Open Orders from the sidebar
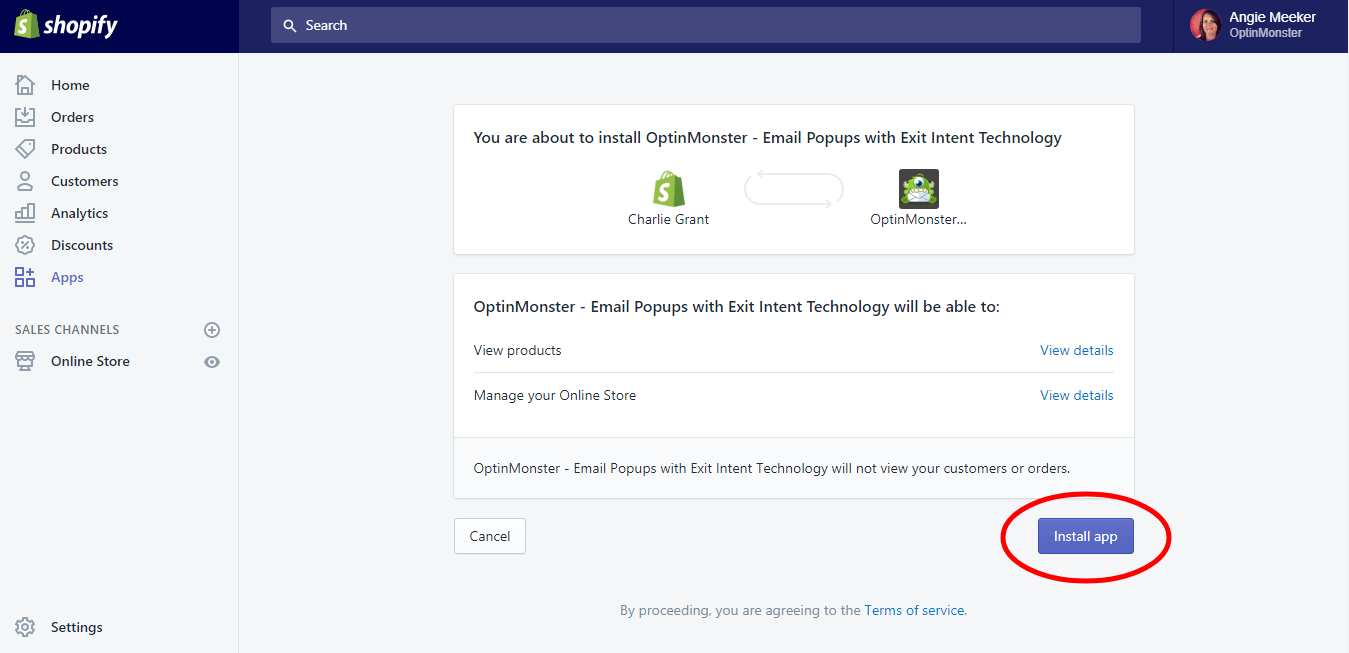The image size is (1349, 653). point(72,117)
